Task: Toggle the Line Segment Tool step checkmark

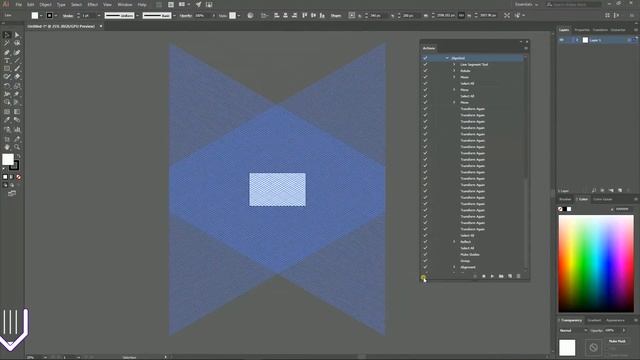Action: pos(425,64)
